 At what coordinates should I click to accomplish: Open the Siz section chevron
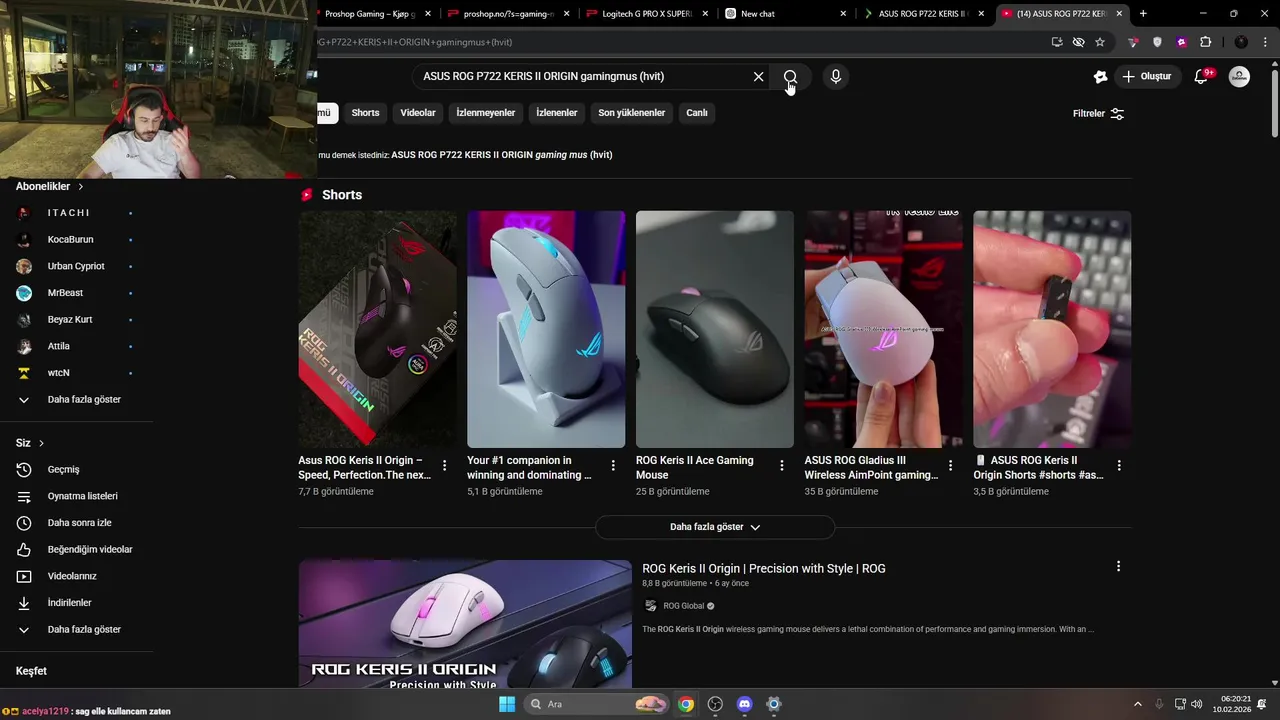(41, 443)
